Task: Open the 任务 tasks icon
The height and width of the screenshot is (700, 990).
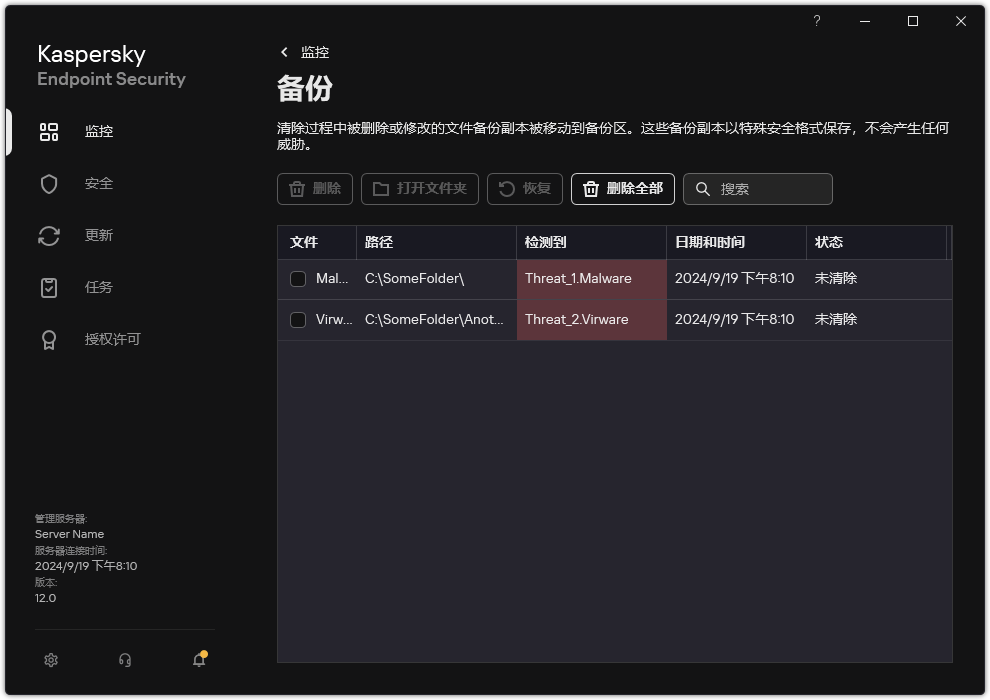Action: [48, 287]
